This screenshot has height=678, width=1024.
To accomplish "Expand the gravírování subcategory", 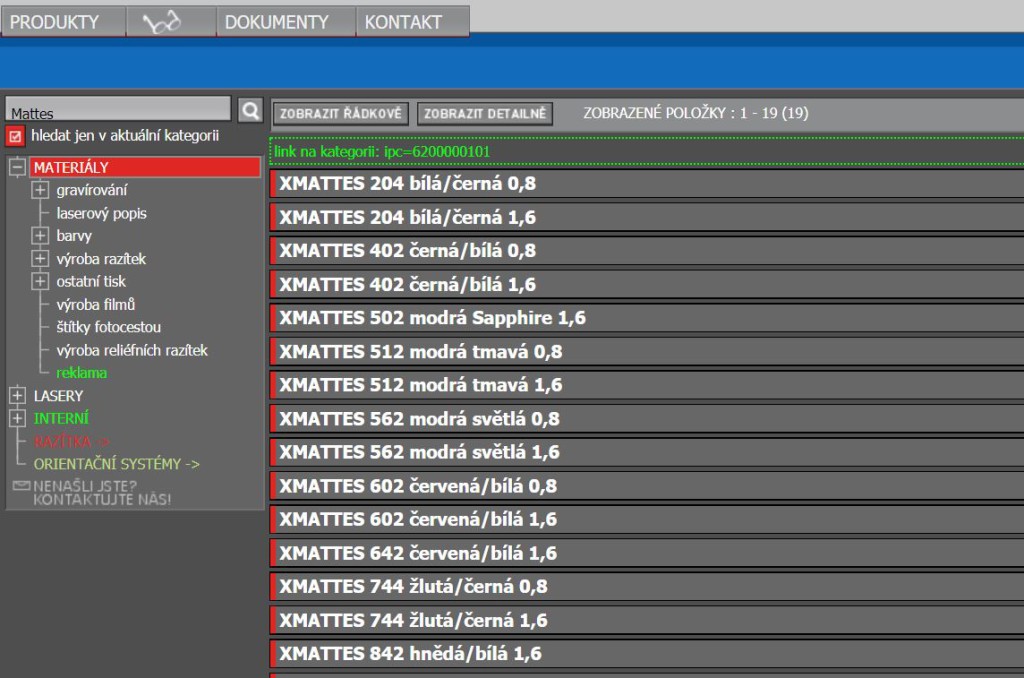I will [x=40, y=190].
